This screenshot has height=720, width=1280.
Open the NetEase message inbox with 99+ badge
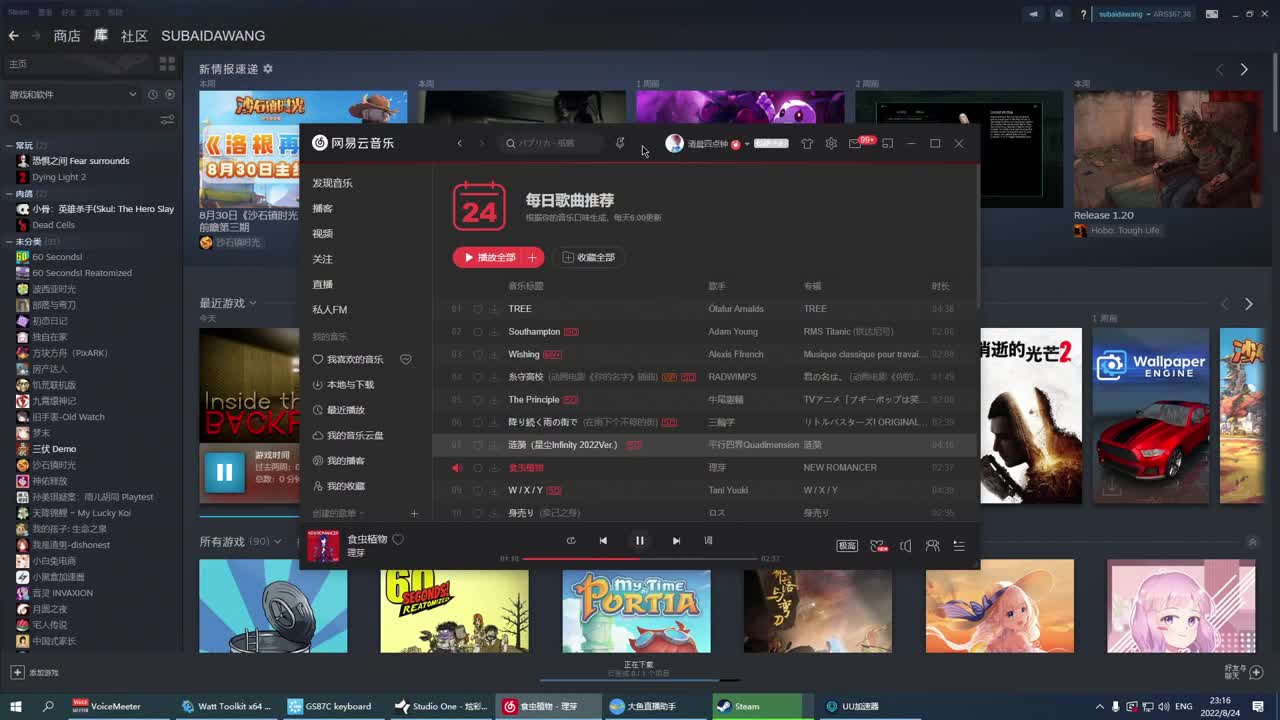tap(855, 144)
